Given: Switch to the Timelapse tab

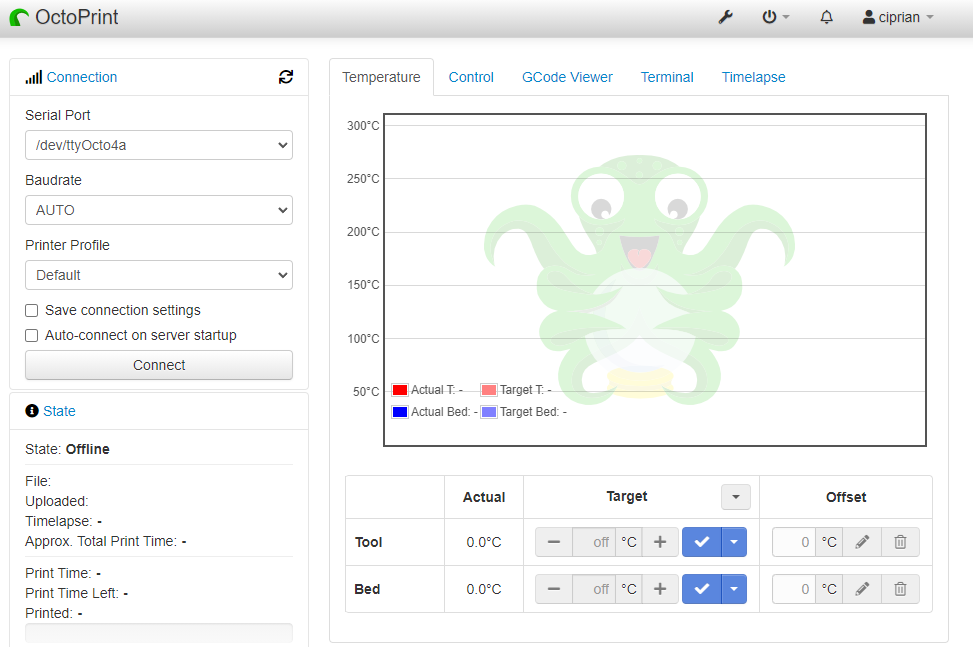Looking at the screenshot, I should point(753,77).
